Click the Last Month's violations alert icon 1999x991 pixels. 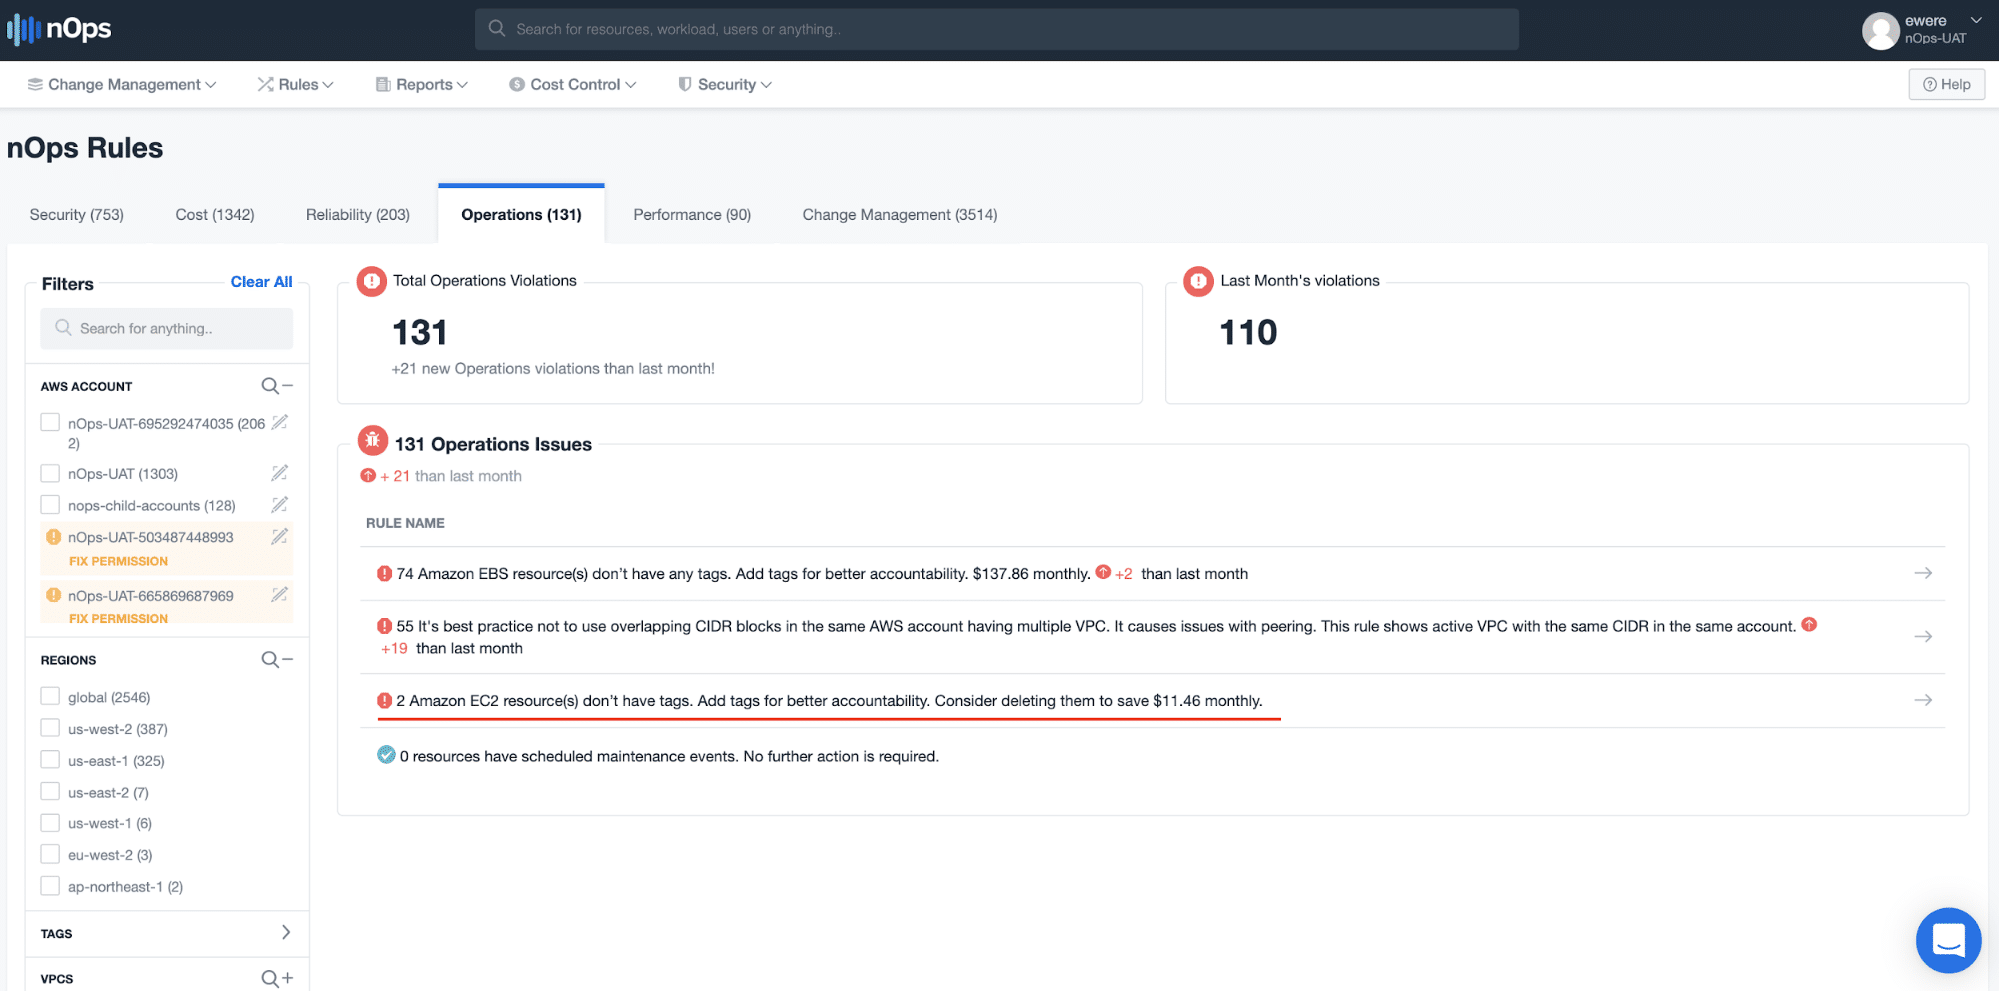point(1198,281)
